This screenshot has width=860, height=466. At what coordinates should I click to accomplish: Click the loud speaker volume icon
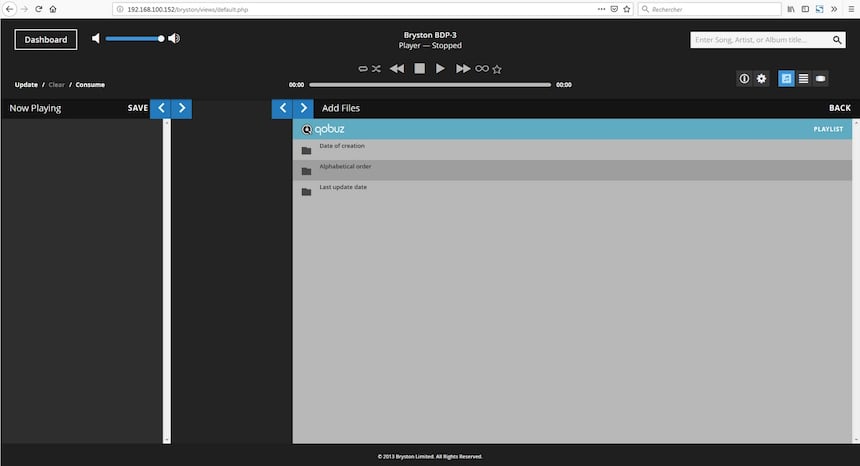(174, 38)
